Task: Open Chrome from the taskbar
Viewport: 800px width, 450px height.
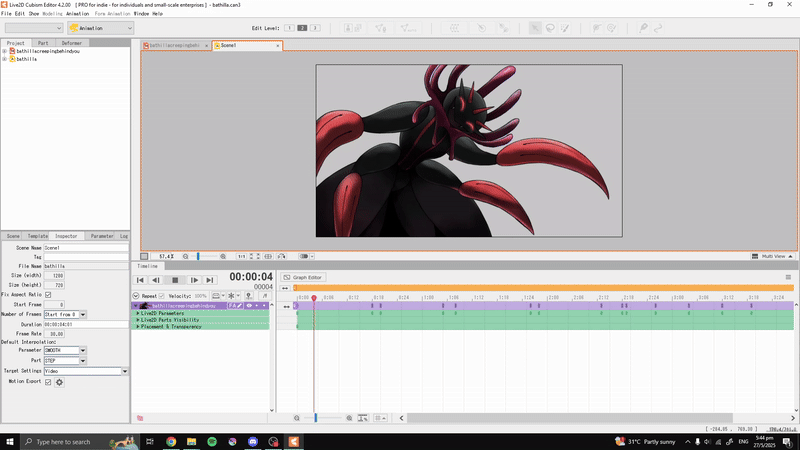Action: pyautogui.click(x=171, y=442)
